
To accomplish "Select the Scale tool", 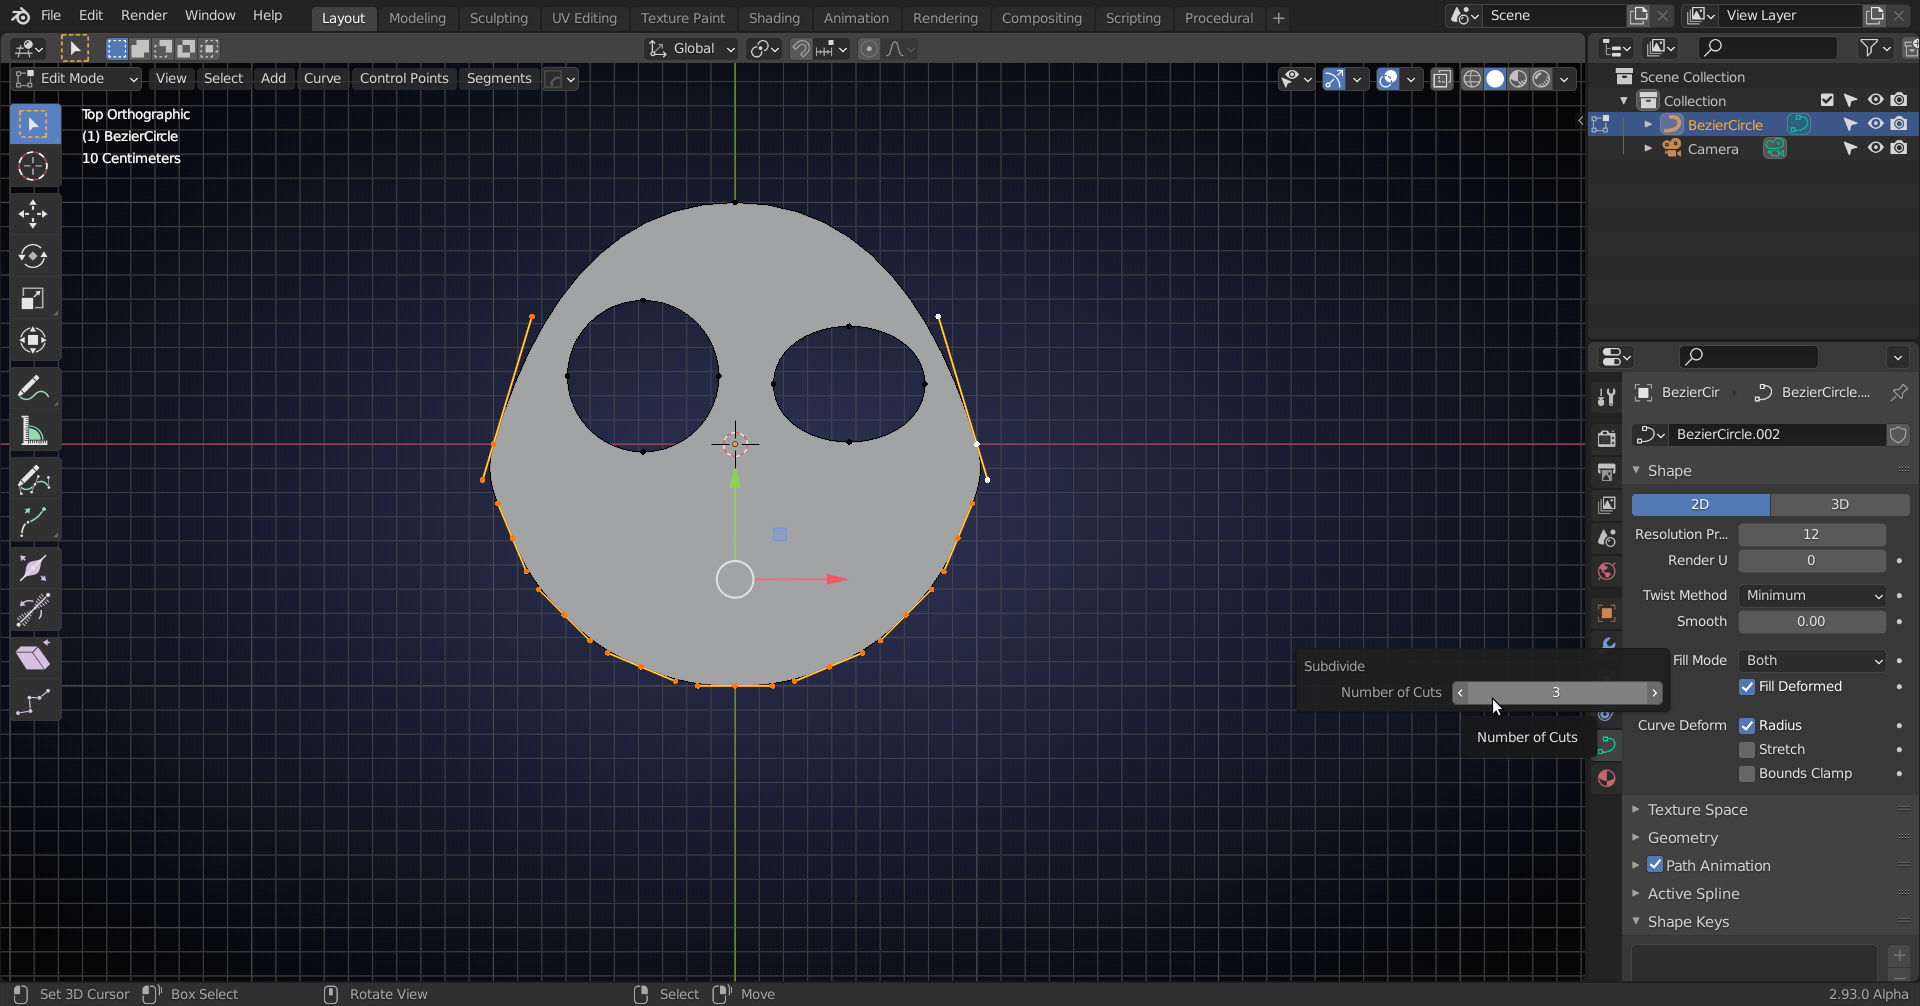I will (33, 299).
